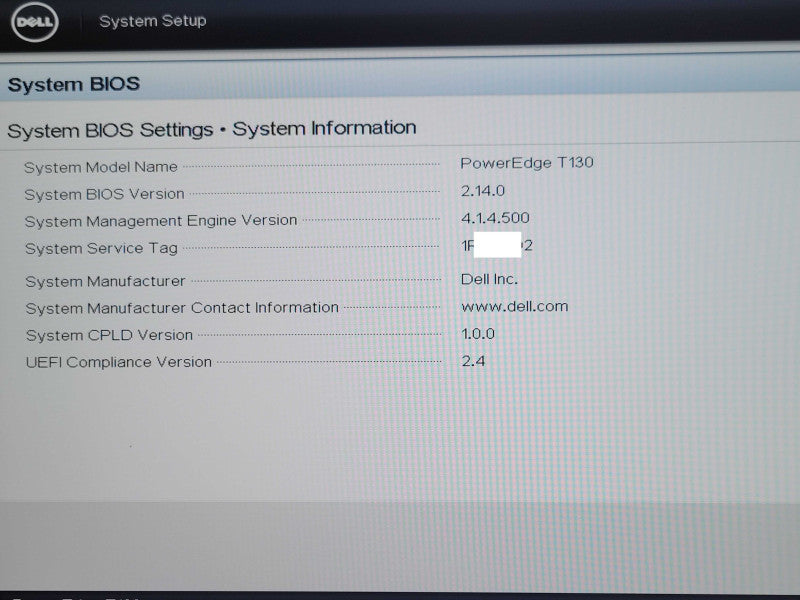Select System Manufacturer Contact Information label

(x=182, y=308)
